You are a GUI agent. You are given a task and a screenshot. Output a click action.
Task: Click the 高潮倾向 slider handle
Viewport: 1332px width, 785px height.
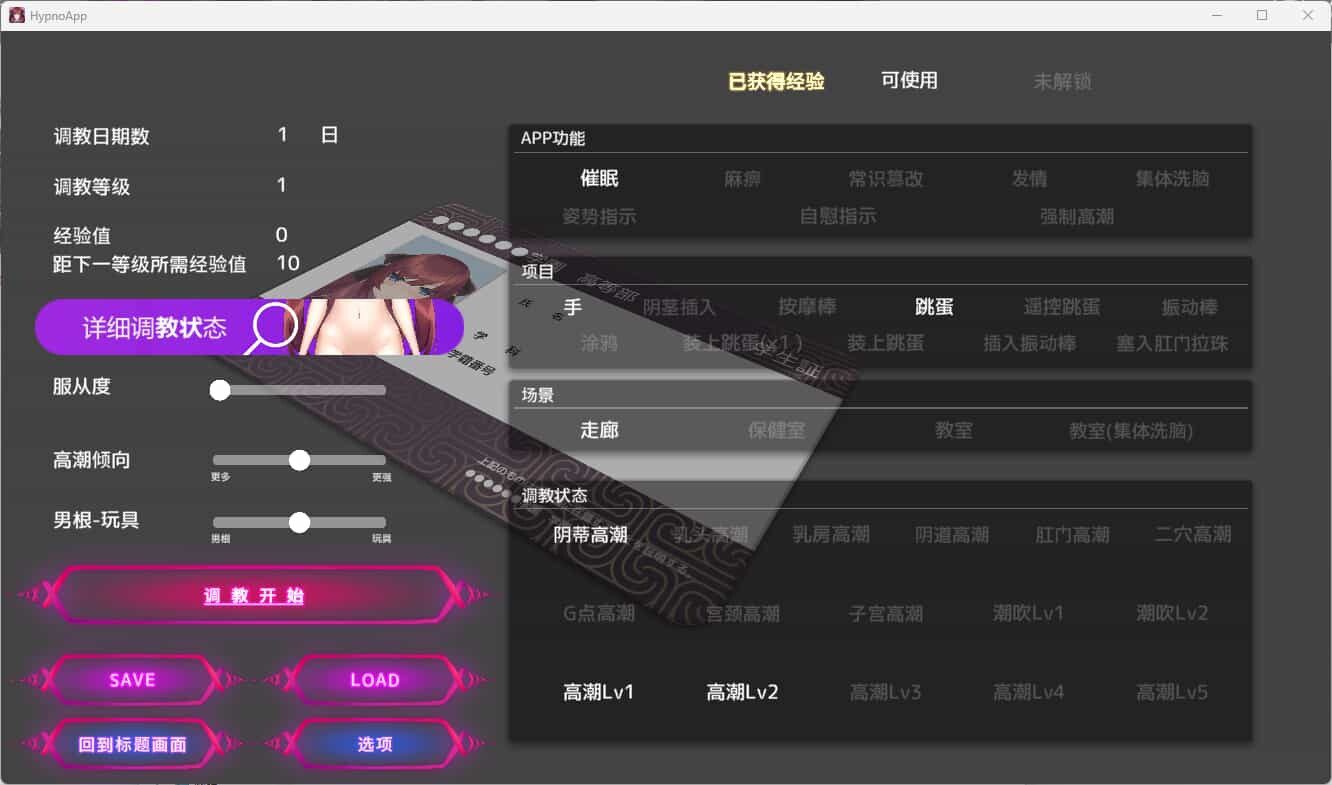(x=299, y=460)
